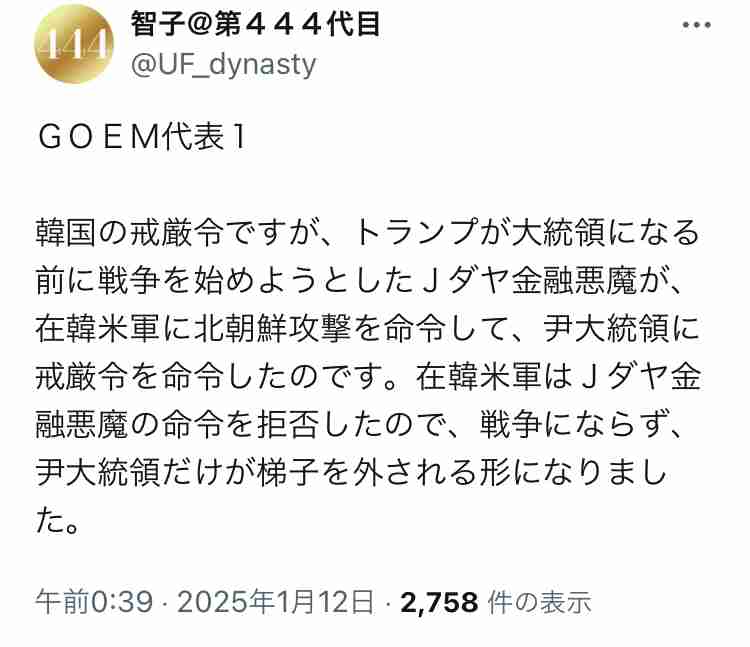Screen dimensions: 750x647
Task: Open the @UF_dynasty handle link
Action: (223, 65)
